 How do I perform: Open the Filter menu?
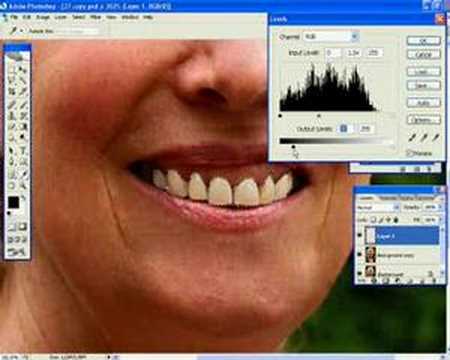tap(95, 17)
